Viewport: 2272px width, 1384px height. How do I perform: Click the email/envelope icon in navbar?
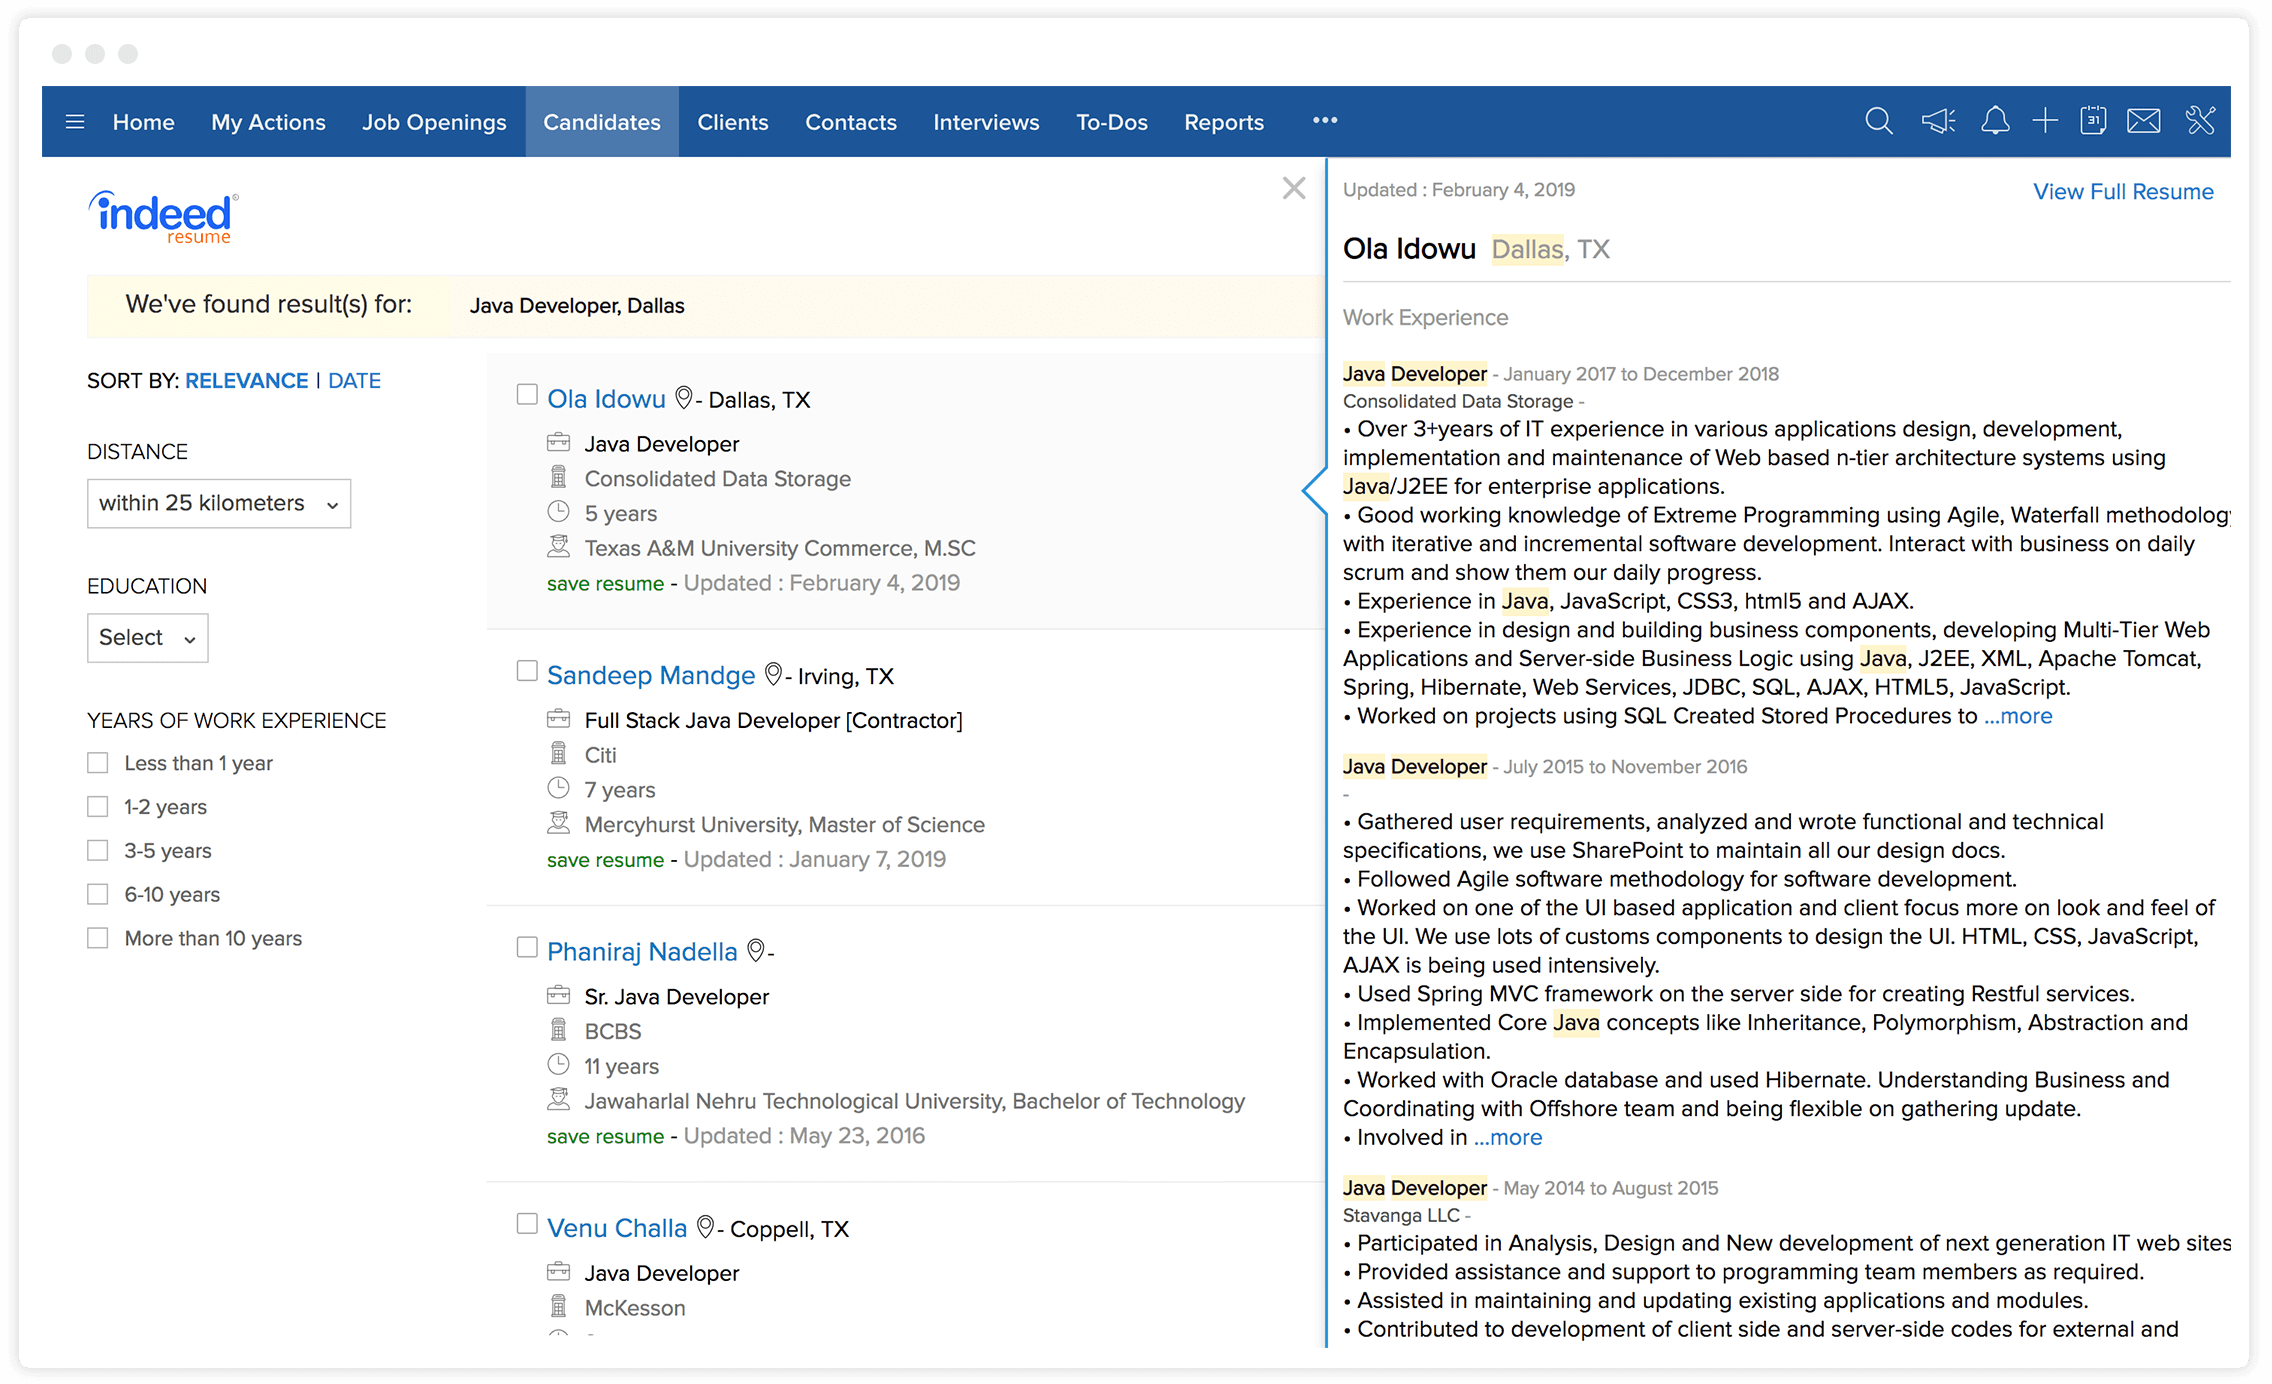2147,122
